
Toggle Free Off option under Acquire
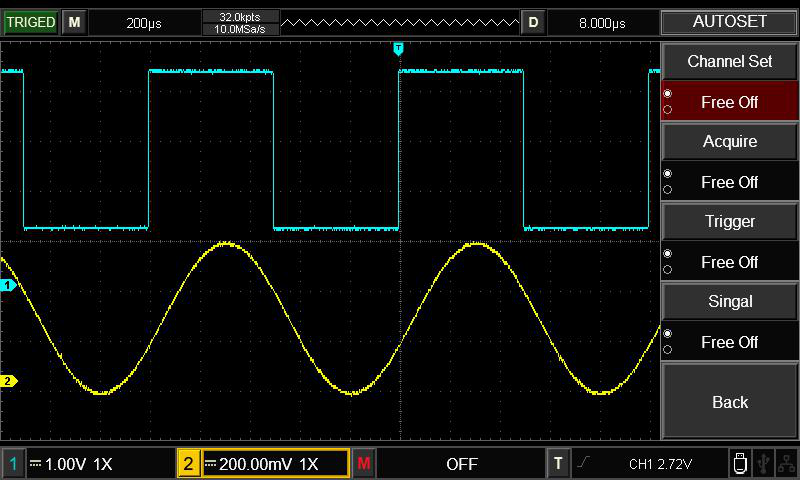click(x=730, y=182)
